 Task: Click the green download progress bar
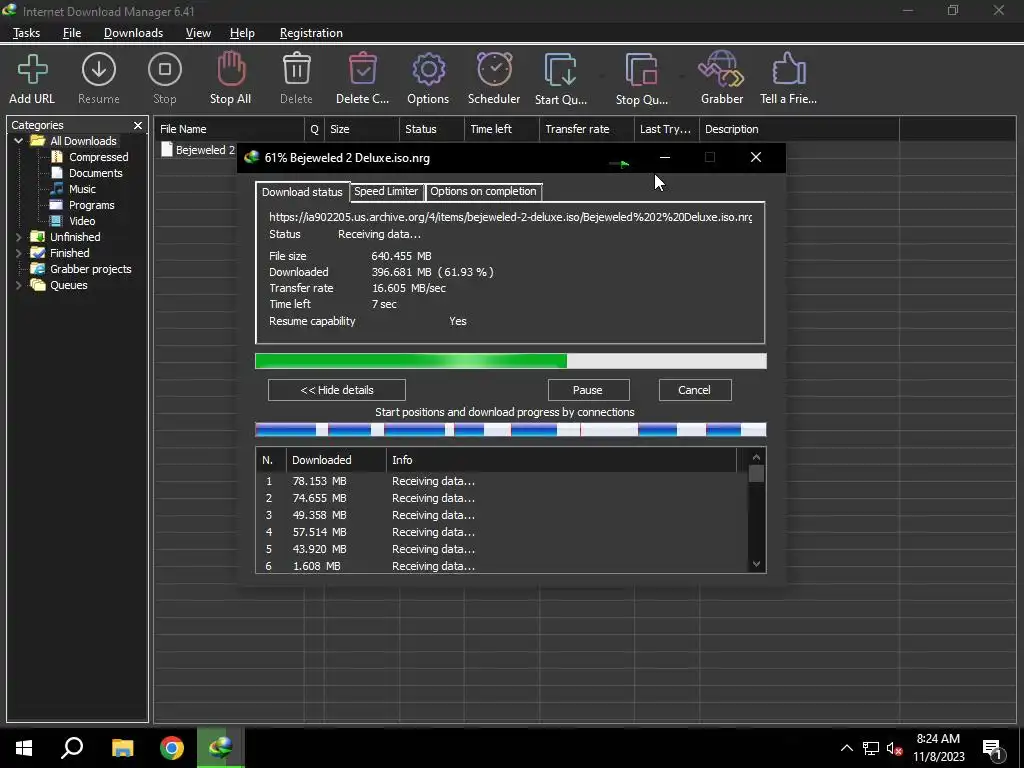click(511, 361)
